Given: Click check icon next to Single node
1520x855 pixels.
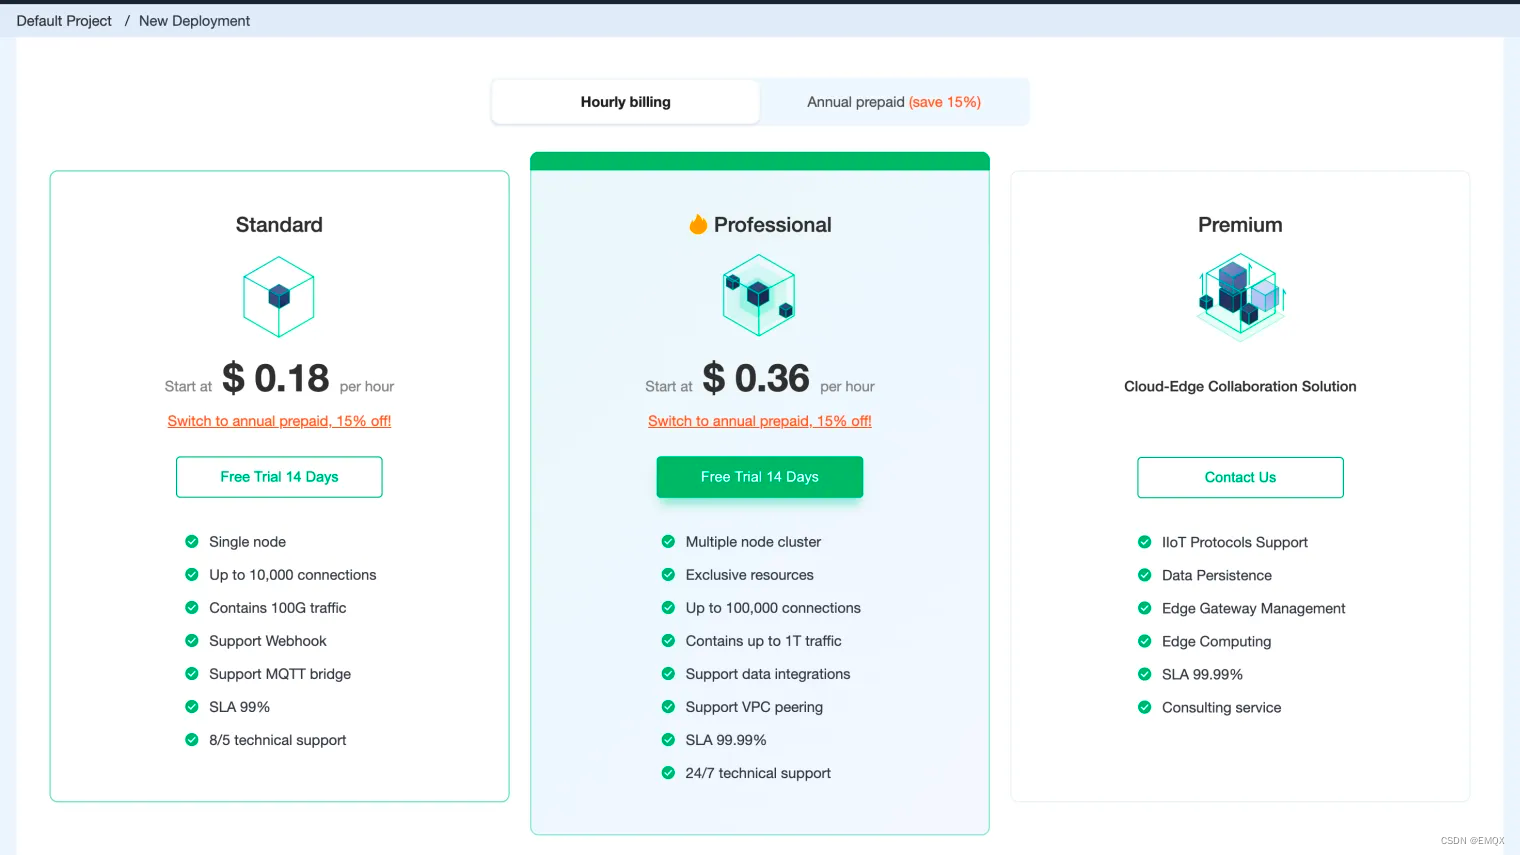Looking at the screenshot, I should point(192,542).
